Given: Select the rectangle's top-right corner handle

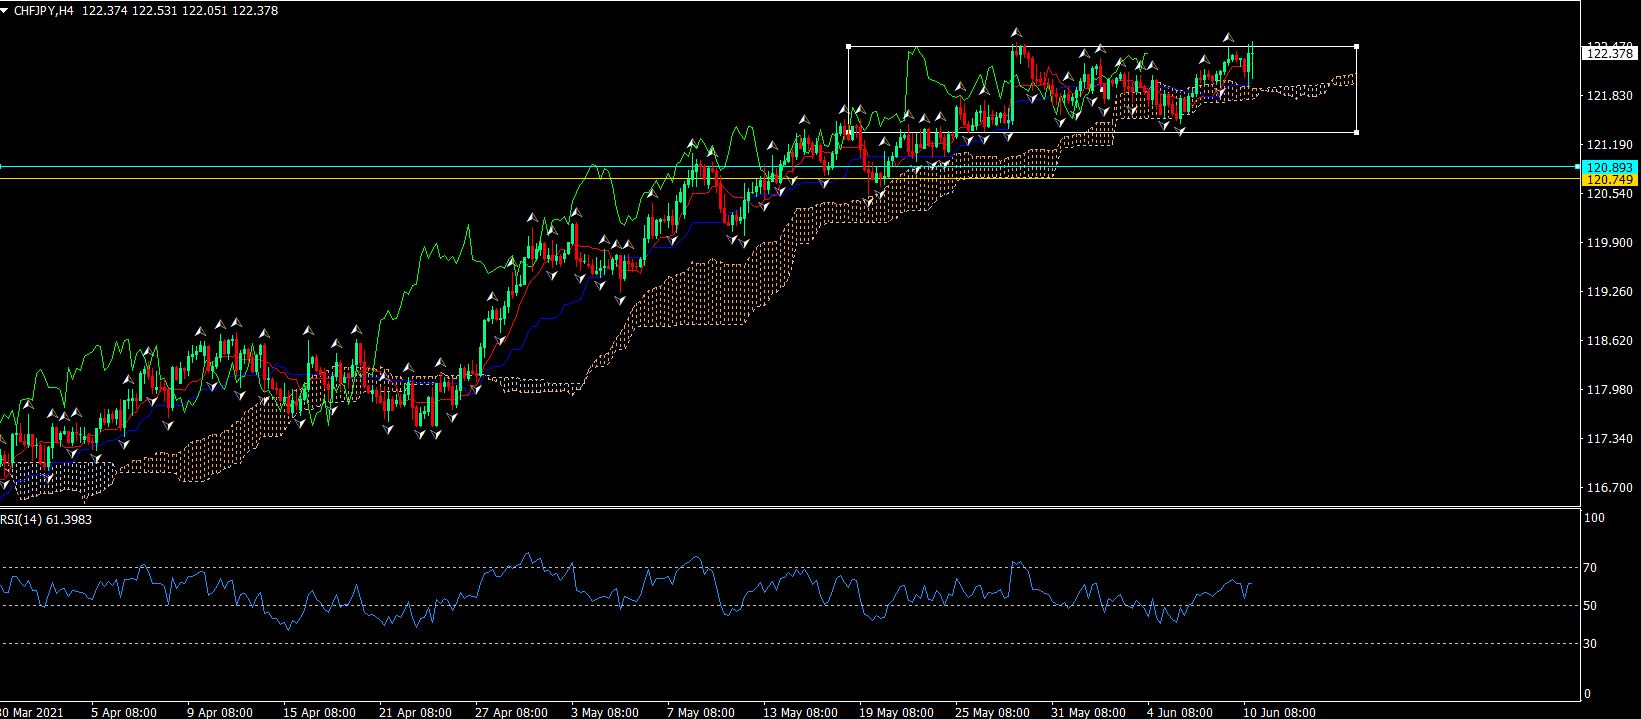Looking at the screenshot, I should click(1356, 47).
